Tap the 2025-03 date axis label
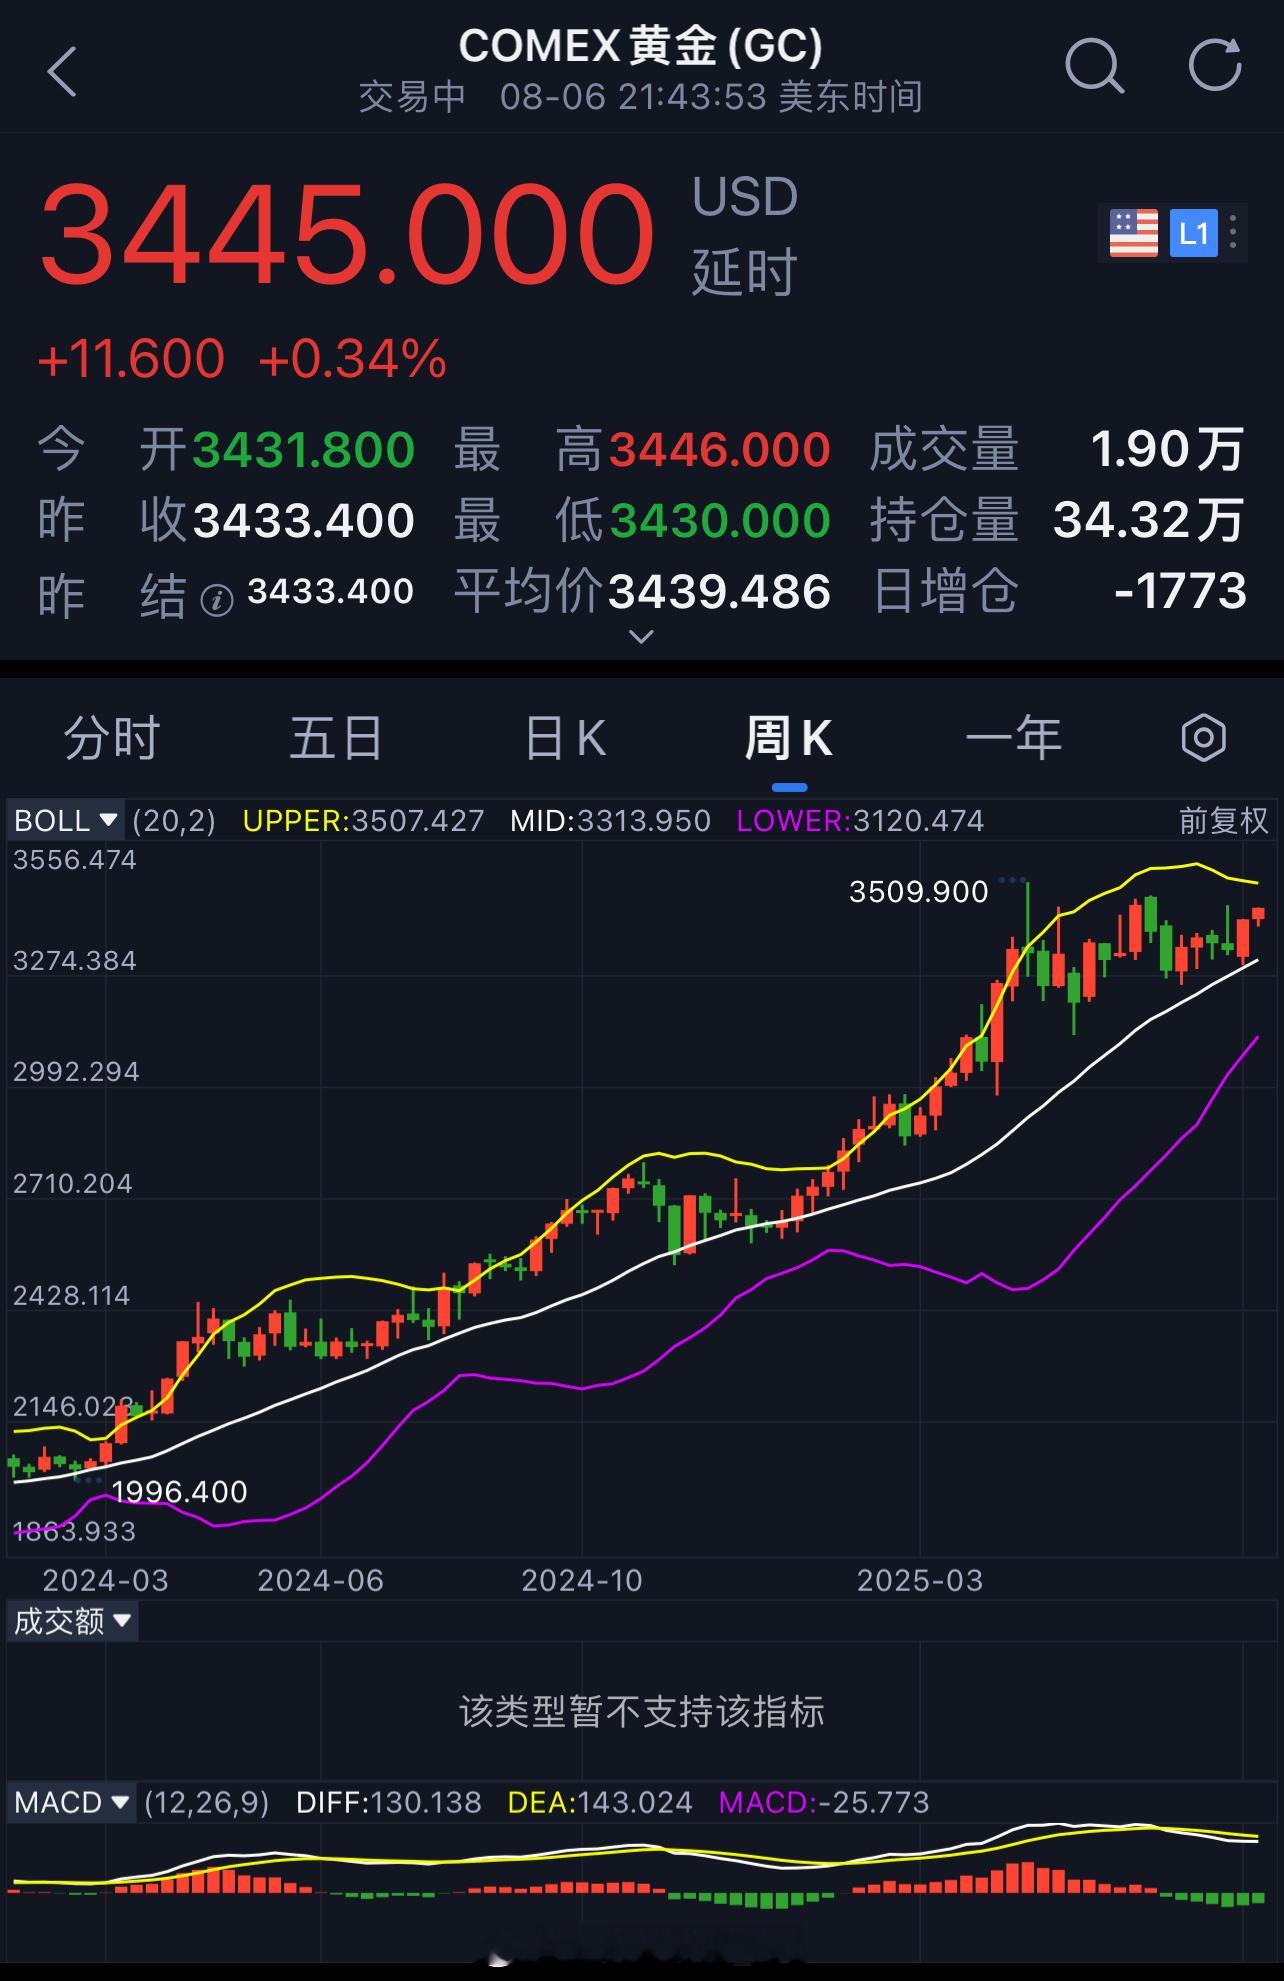Image resolution: width=1284 pixels, height=1981 pixels. [920, 1580]
